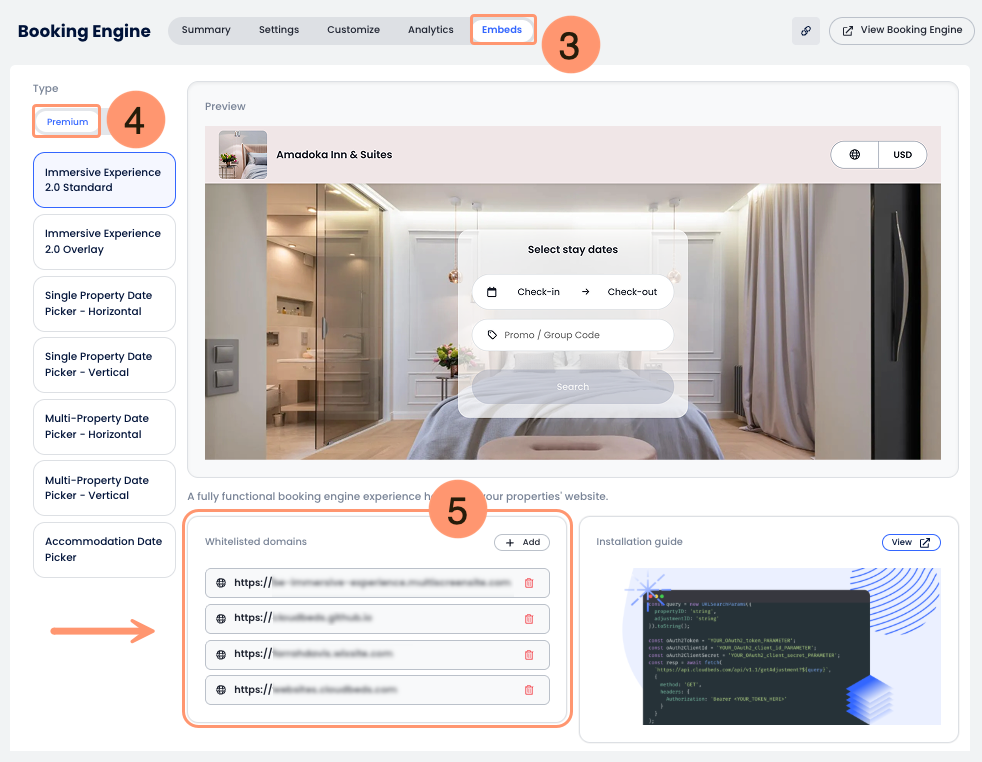Open the Settings tab
The image size is (982, 762).
coord(279,30)
